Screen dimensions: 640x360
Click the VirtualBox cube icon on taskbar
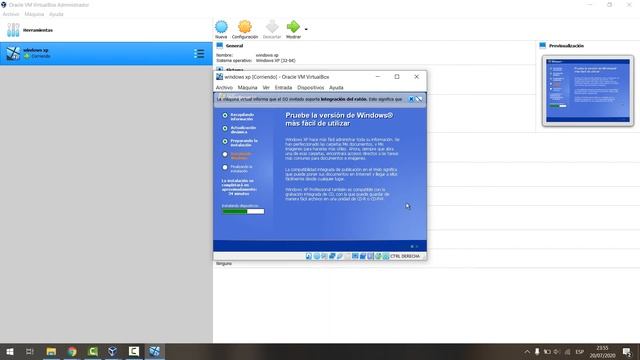click(113, 351)
